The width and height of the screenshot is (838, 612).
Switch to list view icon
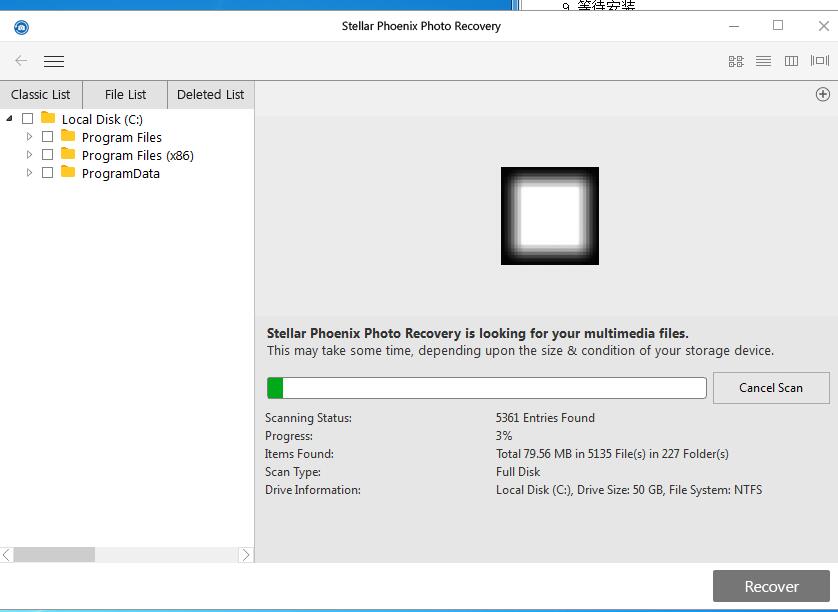pyautogui.click(x=763, y=61)
